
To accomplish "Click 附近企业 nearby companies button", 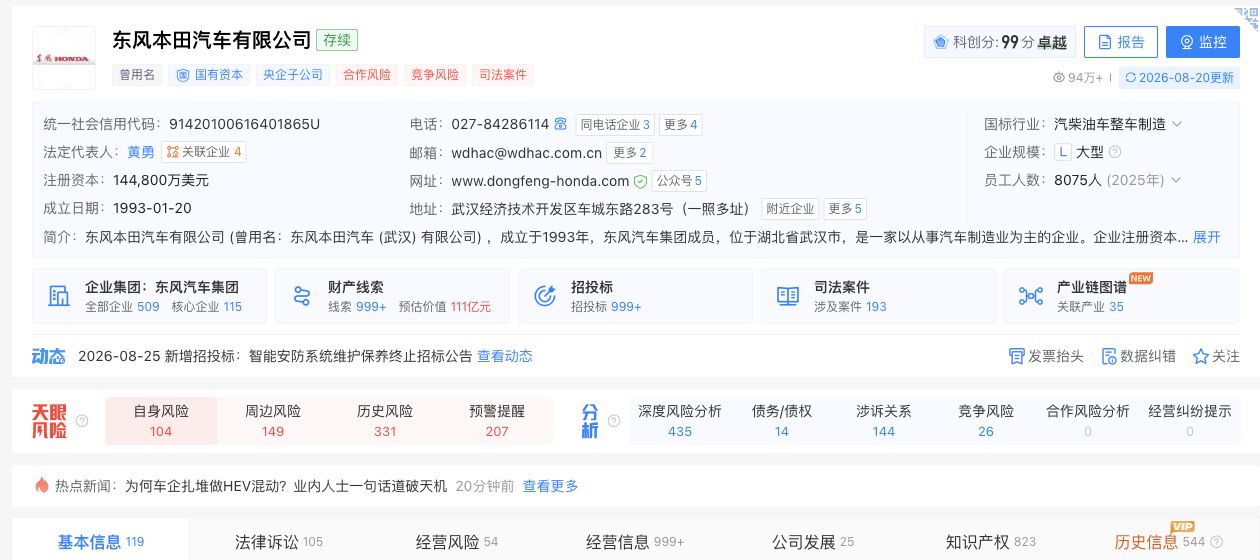I will coord(790,209).
